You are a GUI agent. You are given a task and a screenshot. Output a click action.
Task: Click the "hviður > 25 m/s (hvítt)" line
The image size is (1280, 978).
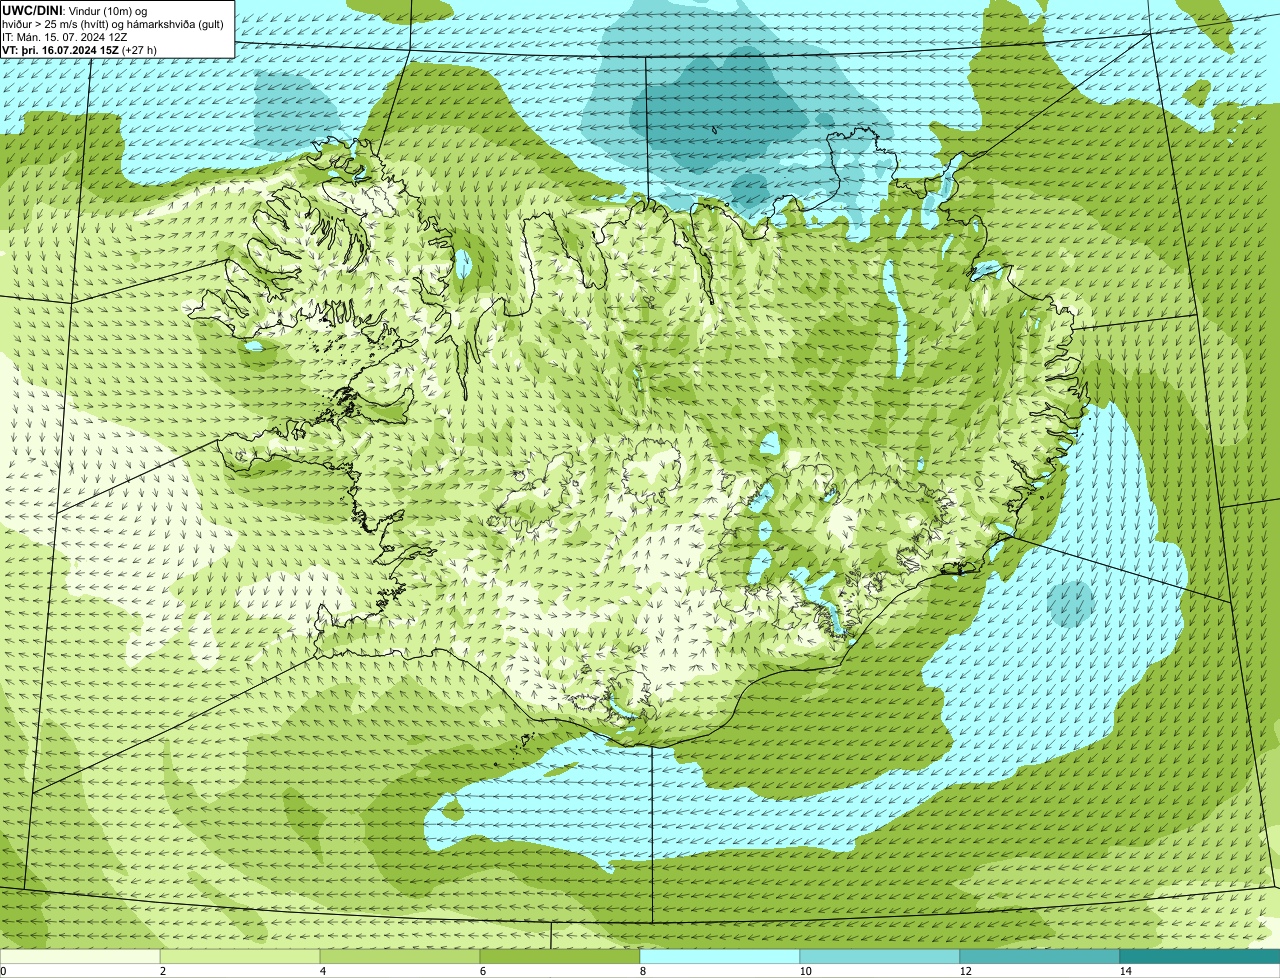pyautogui.click(x=56, y=25)
